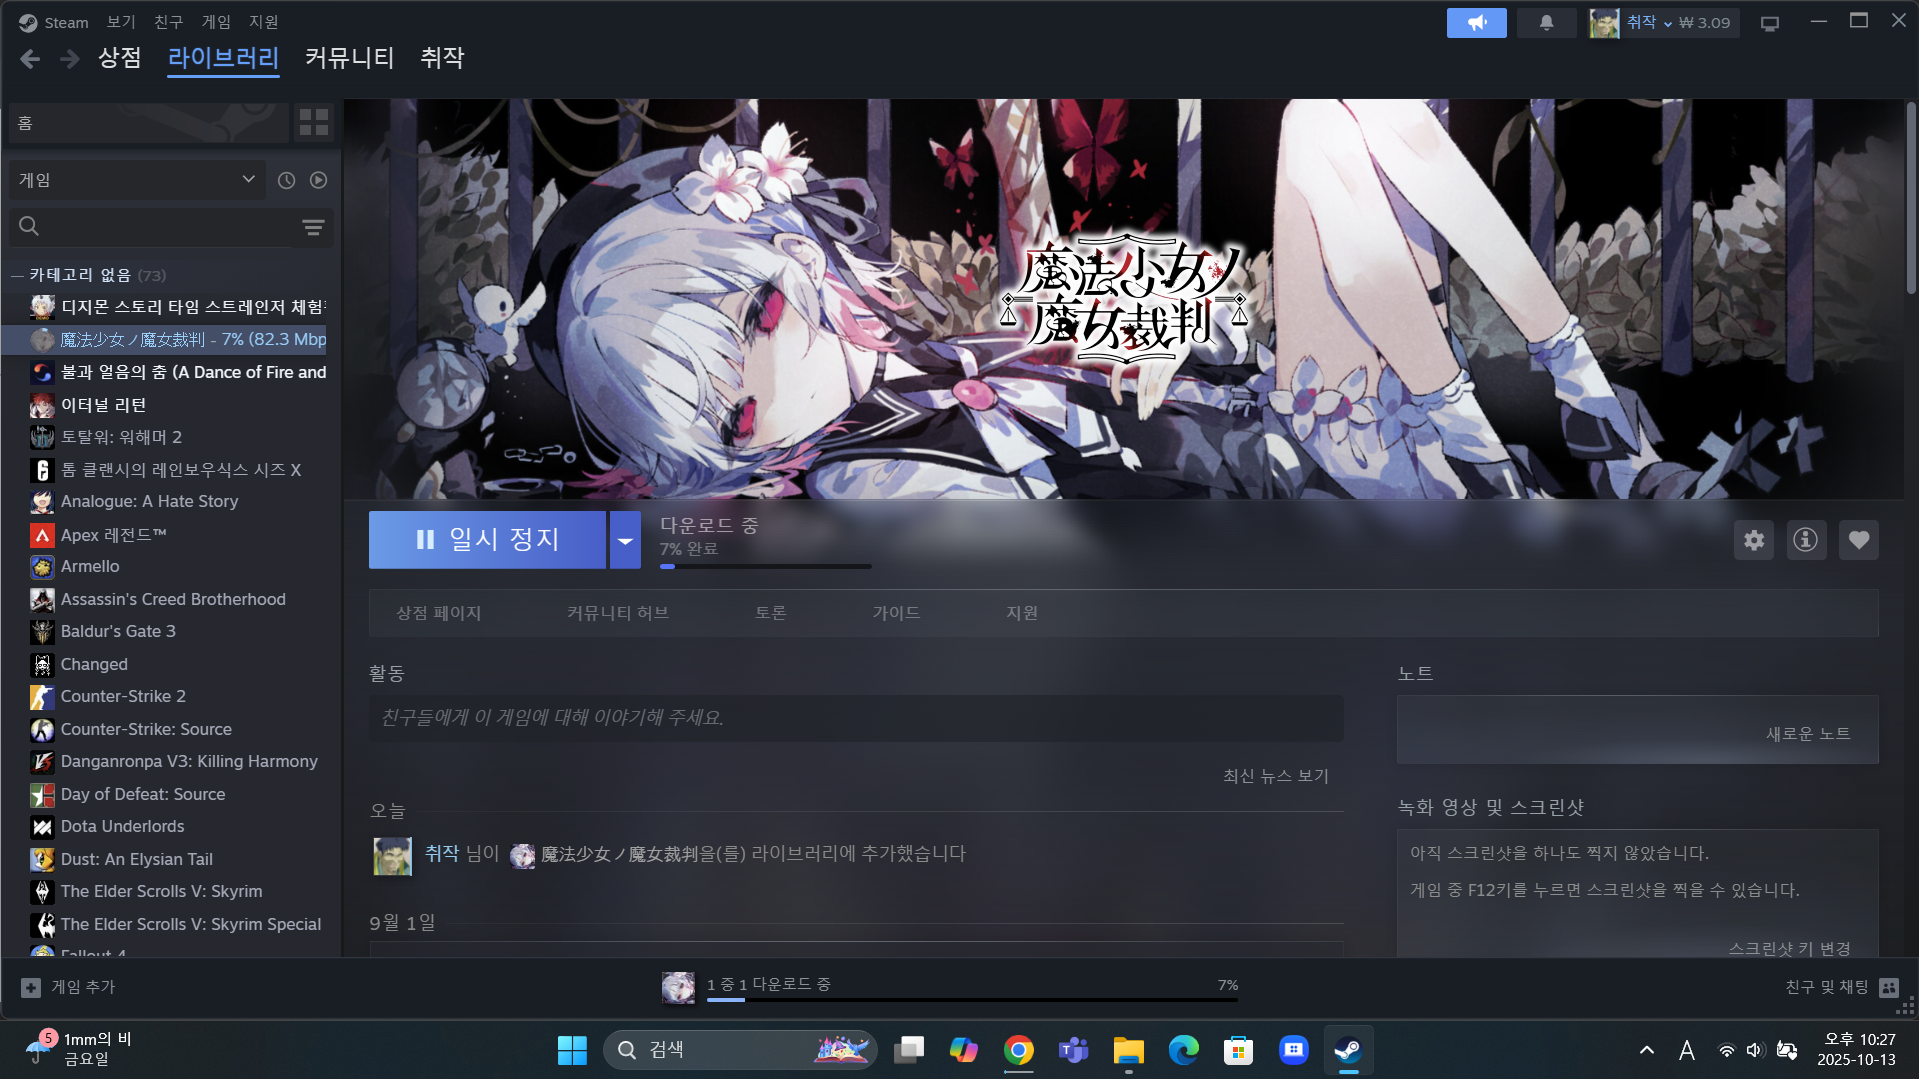Open the library advanced filter icon
The height and width of the screenshot is (1079, 1919).
point(313,227)
